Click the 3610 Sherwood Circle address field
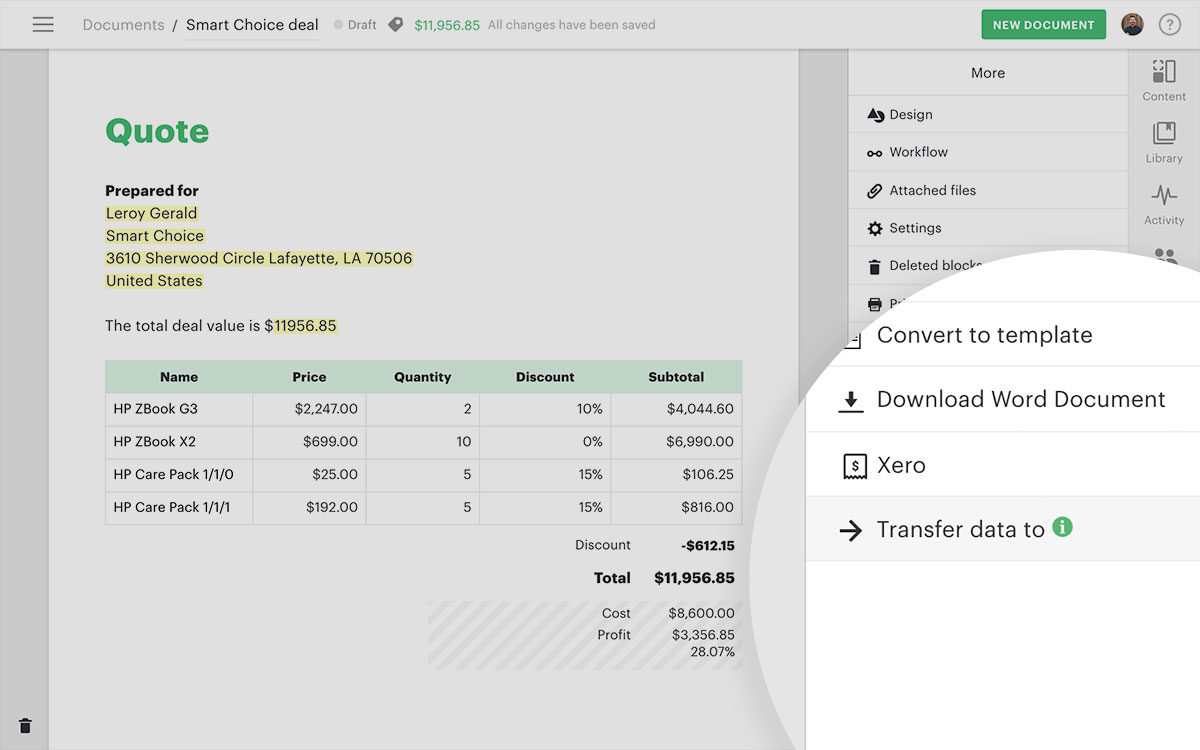This screenshot has width=1200, height=750. click(259, 258)
